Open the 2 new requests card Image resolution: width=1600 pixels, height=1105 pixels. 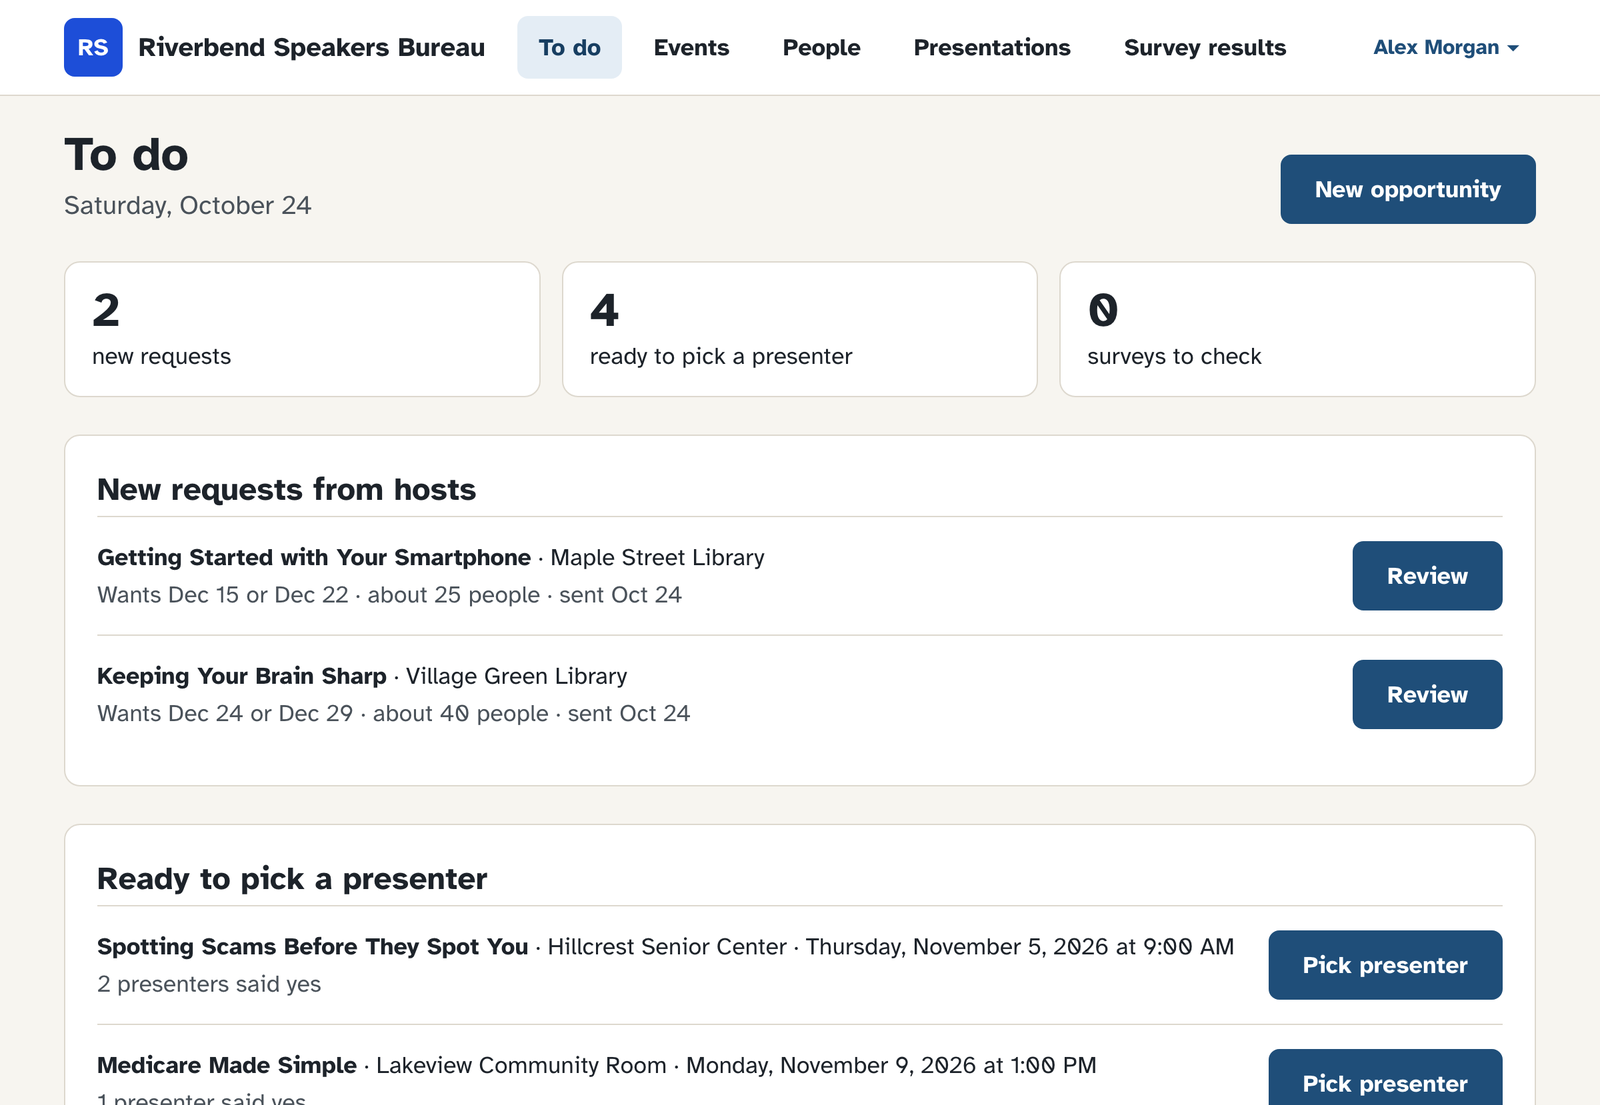pos(302,329)
